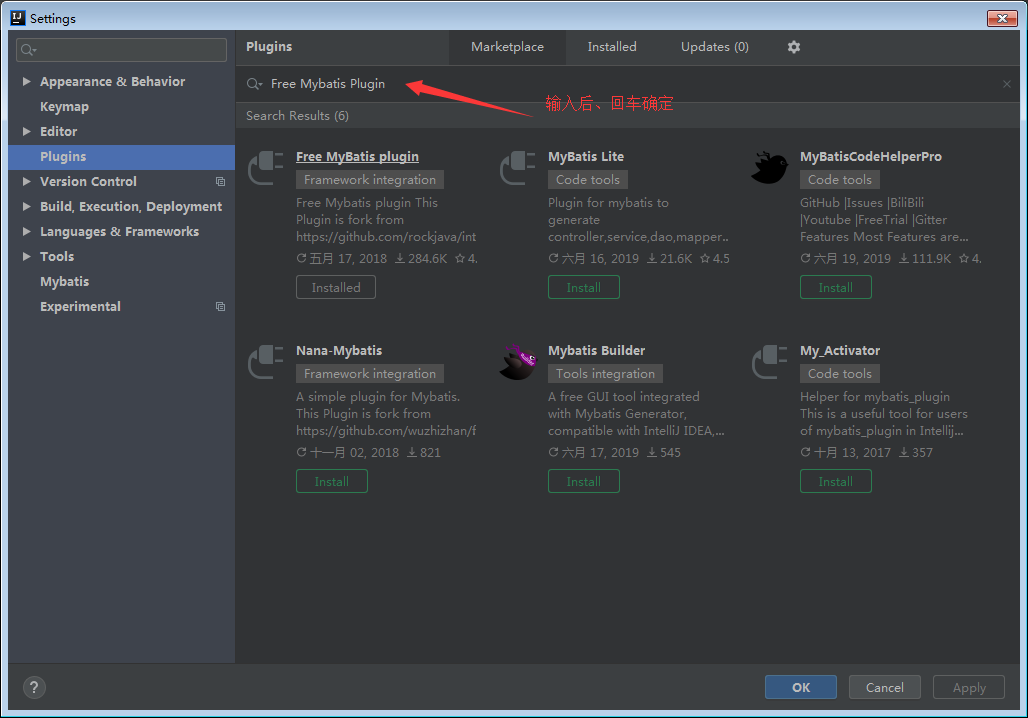Expand the Version Control node
Screen dimensions: 1028x718
[x=26, y=181]
